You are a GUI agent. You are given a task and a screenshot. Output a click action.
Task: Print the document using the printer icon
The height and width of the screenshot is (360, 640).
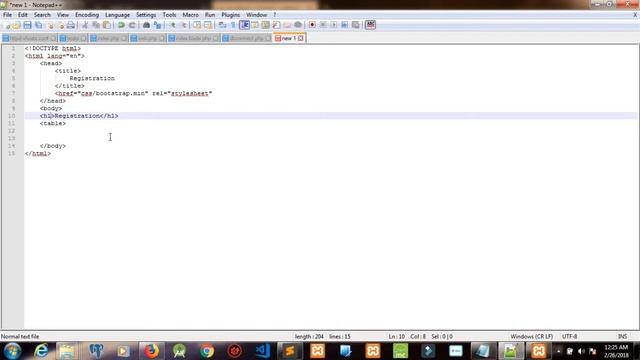71,25
